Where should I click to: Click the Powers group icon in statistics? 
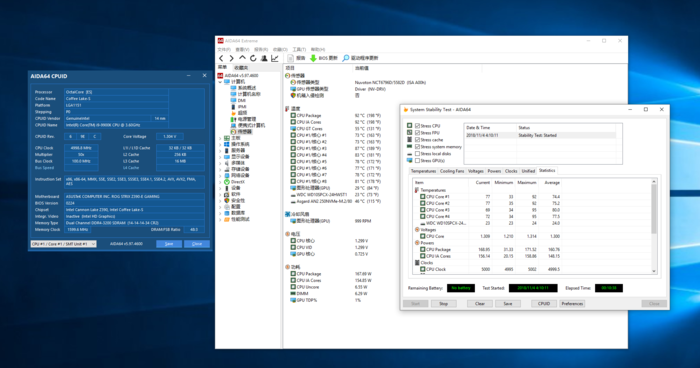417,243
